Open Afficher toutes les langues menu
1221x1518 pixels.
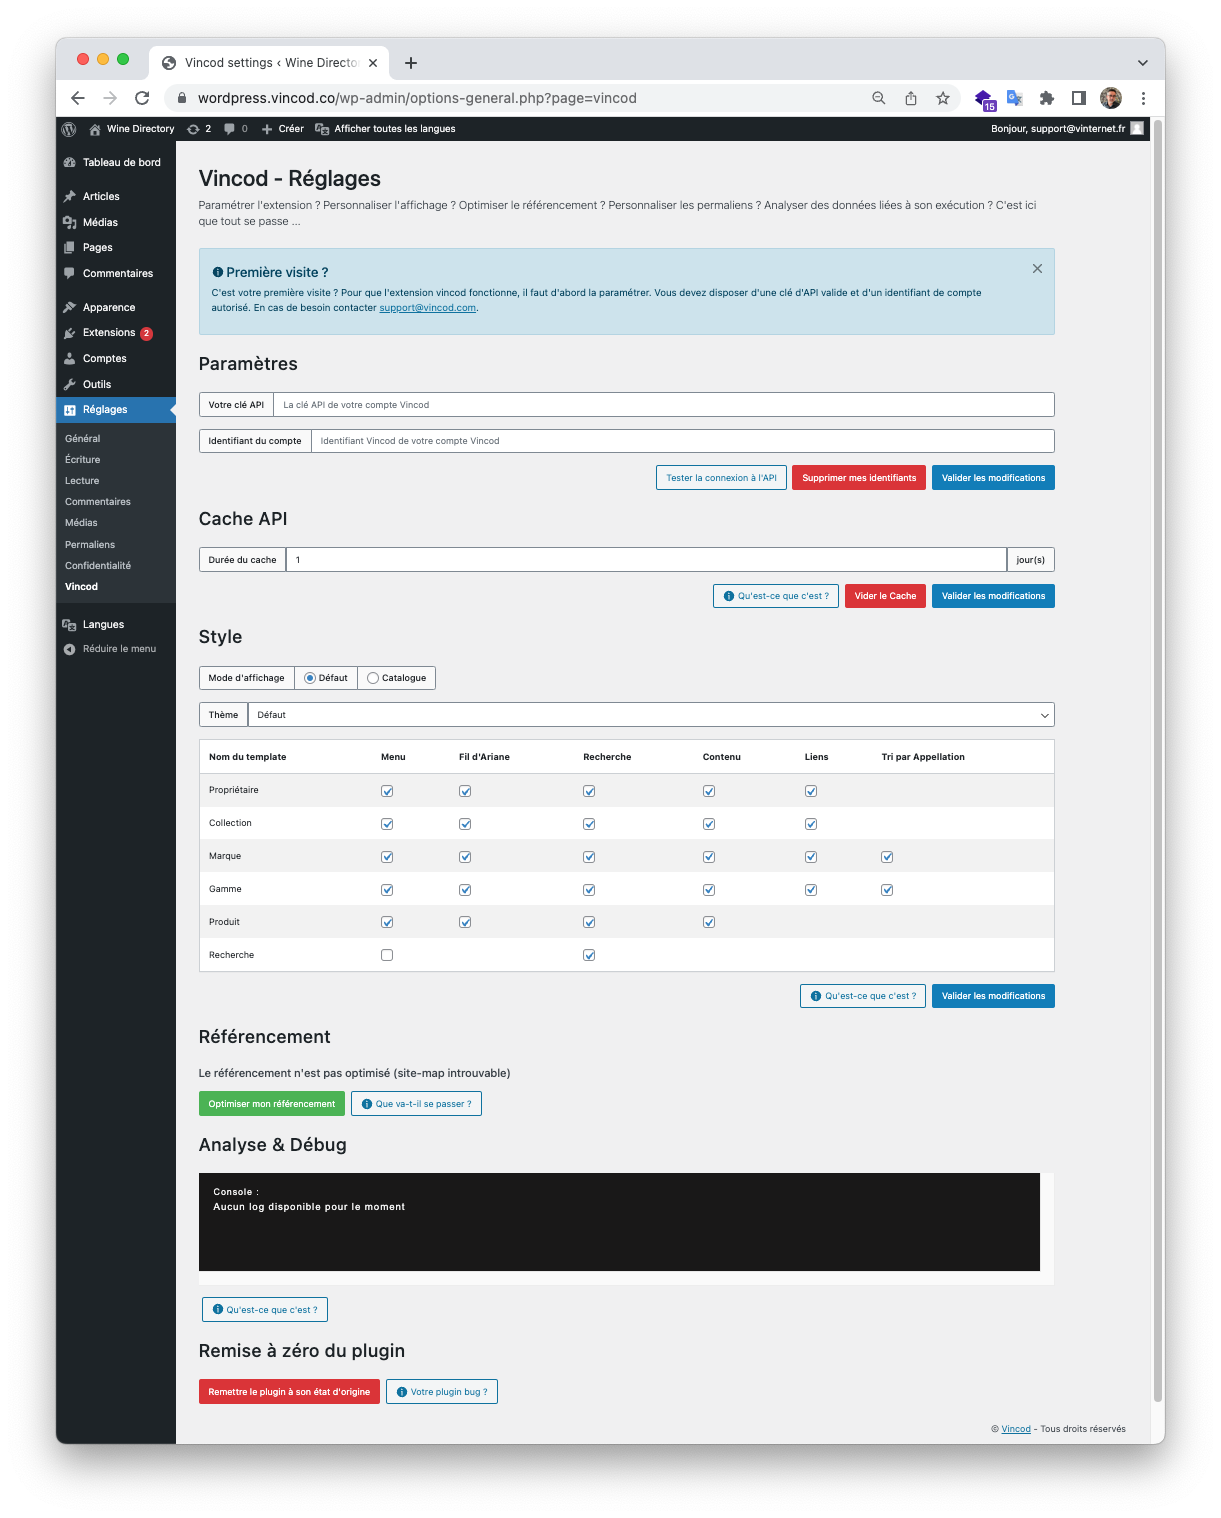coord(385,129)
